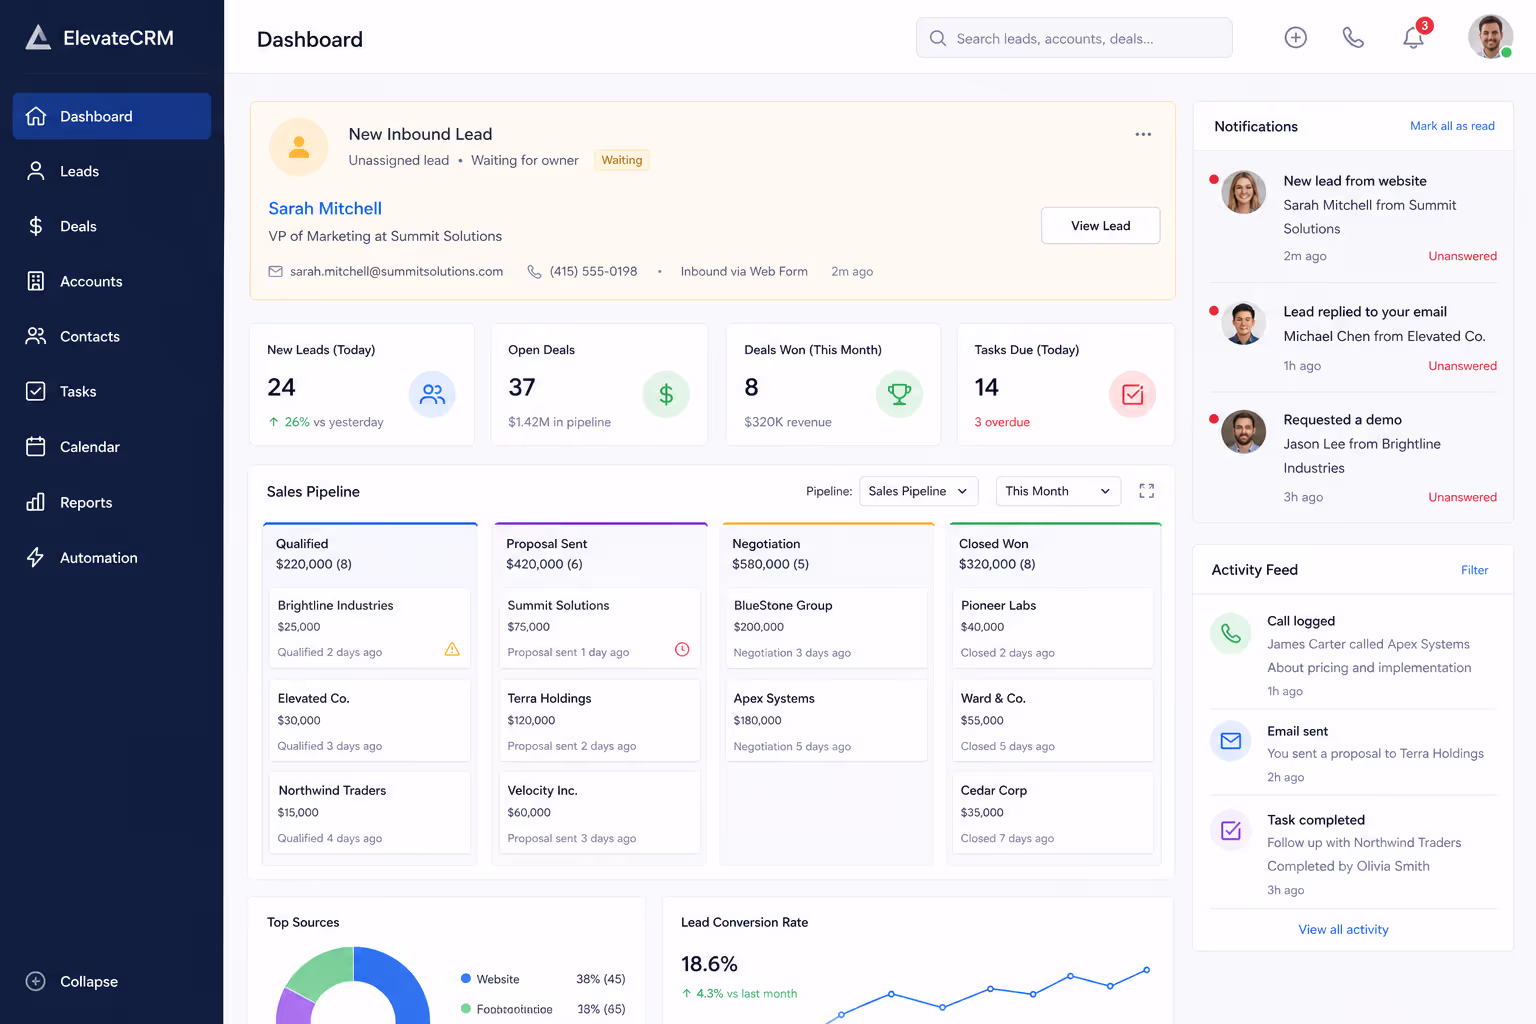Open Northwind Traders pipeline card
This screenshot has width=1536, height=1024.
(370, 813)
